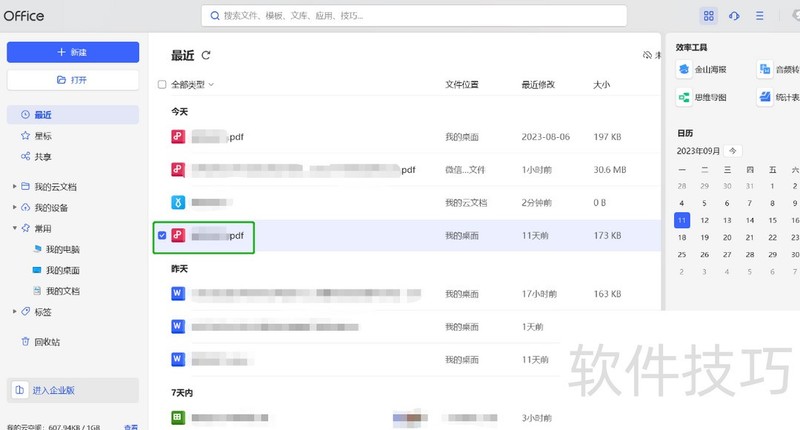This screenshot has width=800, height=430.
Task: Click the cloud-off icon at right of 最近 header
Action: pyautogui.click(x=647, y=55)
